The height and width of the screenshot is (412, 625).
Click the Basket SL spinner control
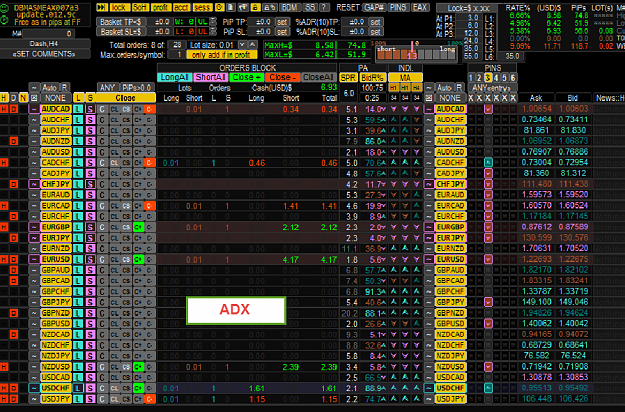coord(214,31)
